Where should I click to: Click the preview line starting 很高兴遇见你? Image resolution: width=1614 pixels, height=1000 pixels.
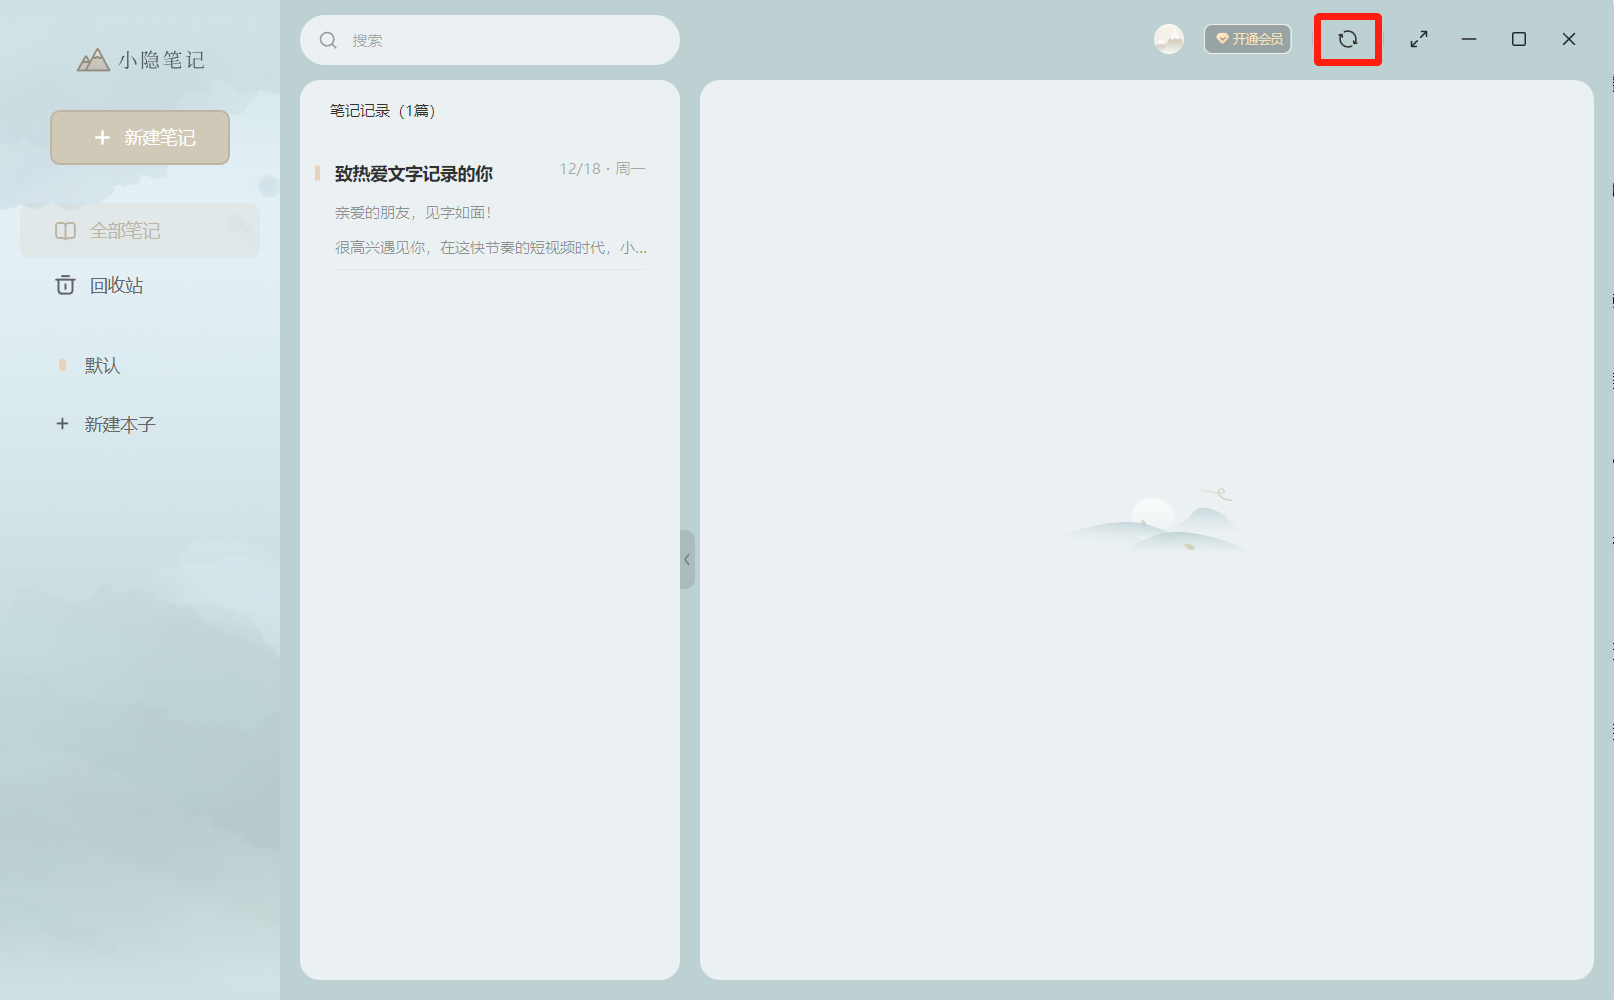click(491, 248)
